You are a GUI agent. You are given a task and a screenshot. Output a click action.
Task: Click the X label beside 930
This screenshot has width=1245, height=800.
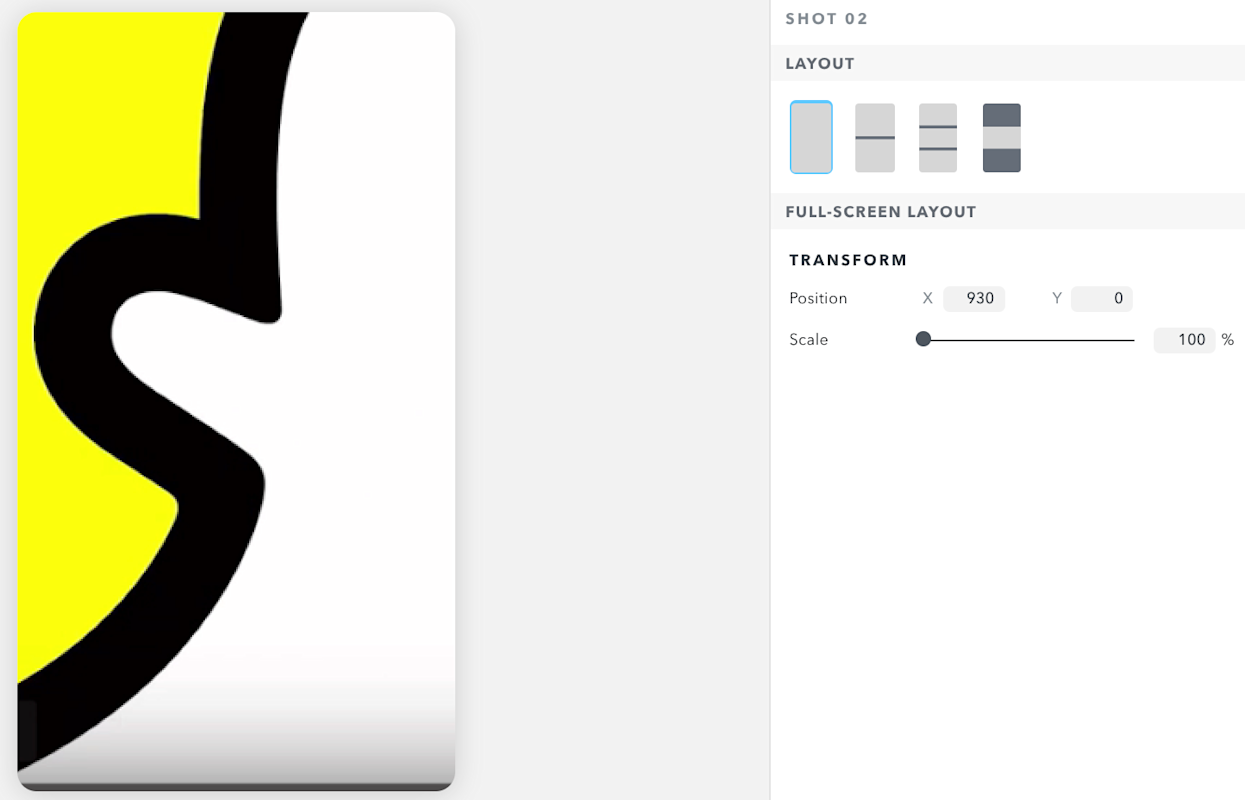[928, 298]
